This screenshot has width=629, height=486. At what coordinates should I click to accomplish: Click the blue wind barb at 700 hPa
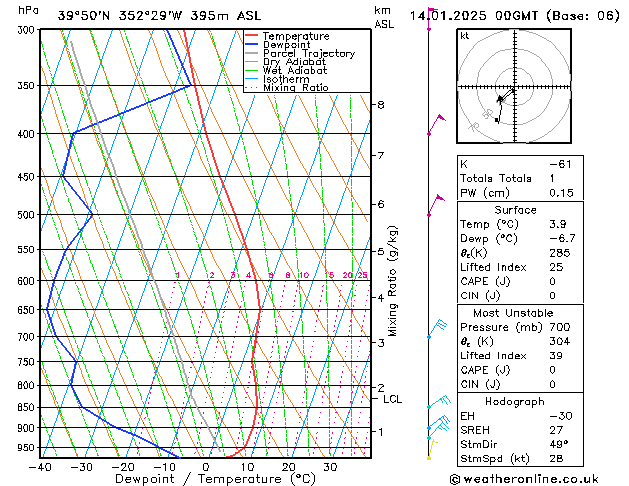[x=437, y=329]
